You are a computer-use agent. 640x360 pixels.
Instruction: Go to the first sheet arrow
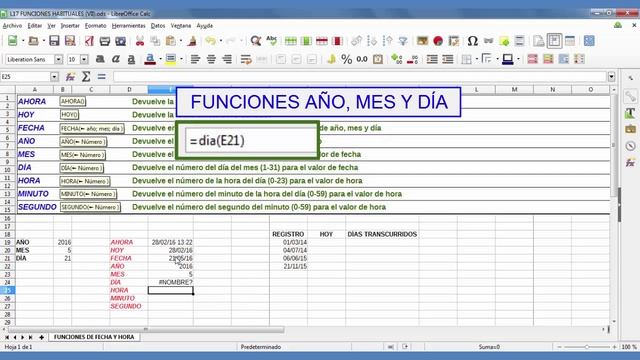pyautogui.click(x=7, y=338)
